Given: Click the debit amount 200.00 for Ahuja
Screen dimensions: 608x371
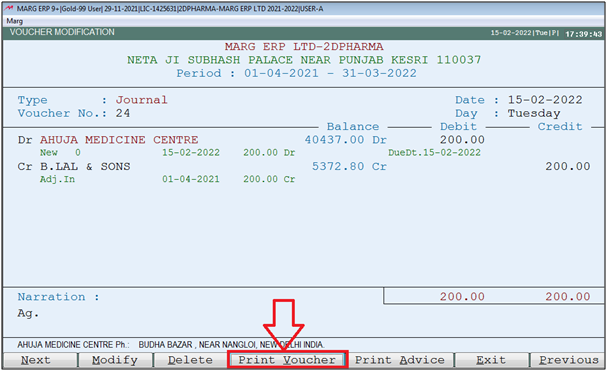Looking at the screenshot, I should click(x=462, y=140).
